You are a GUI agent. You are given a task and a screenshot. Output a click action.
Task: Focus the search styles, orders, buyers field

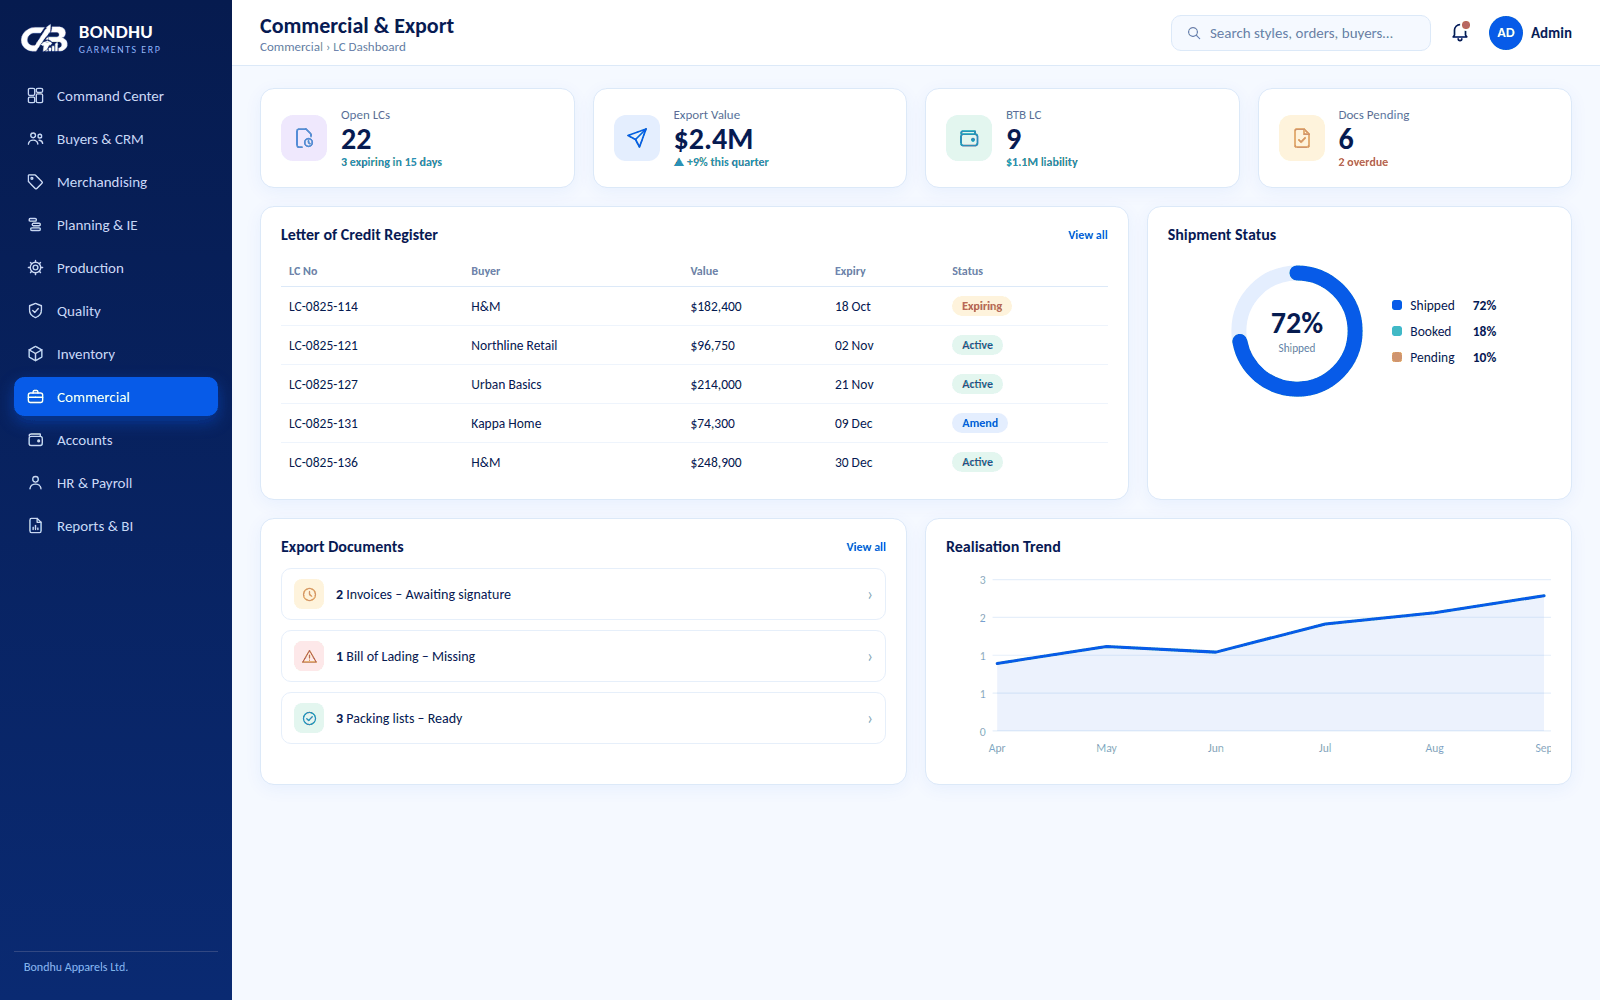1301,33
